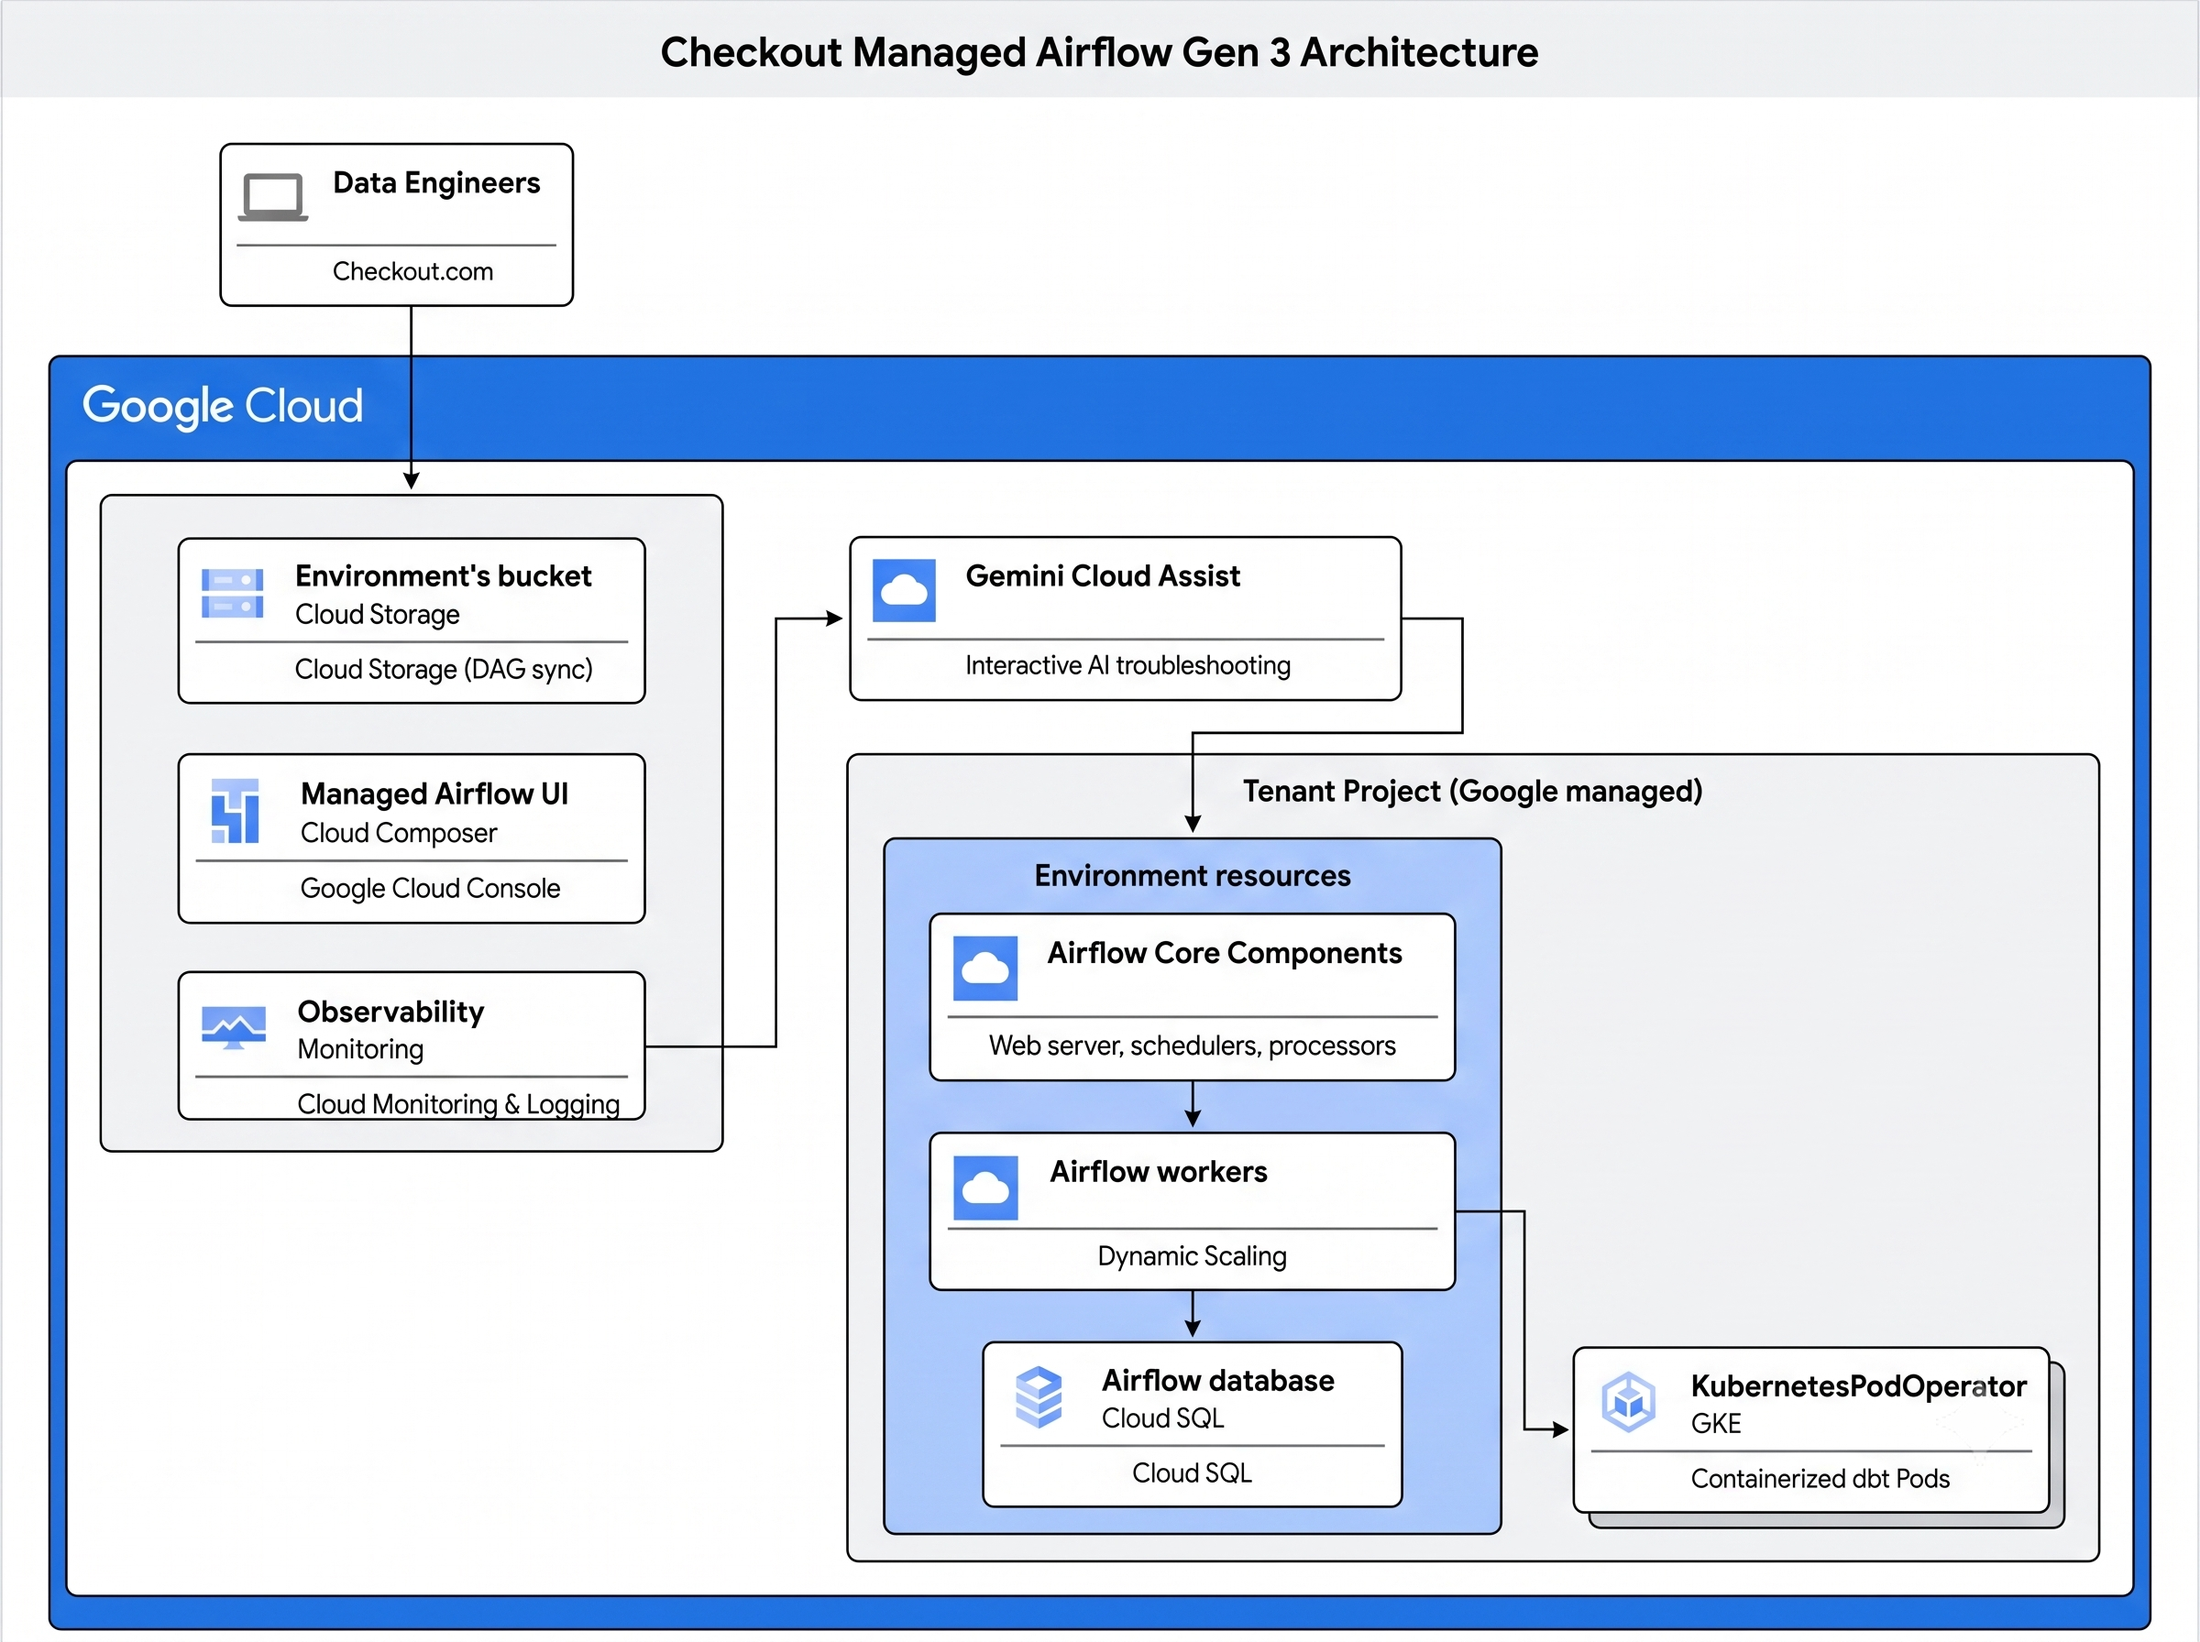
Task: Click the Google Cloud logo text
Action: (222, 406)
